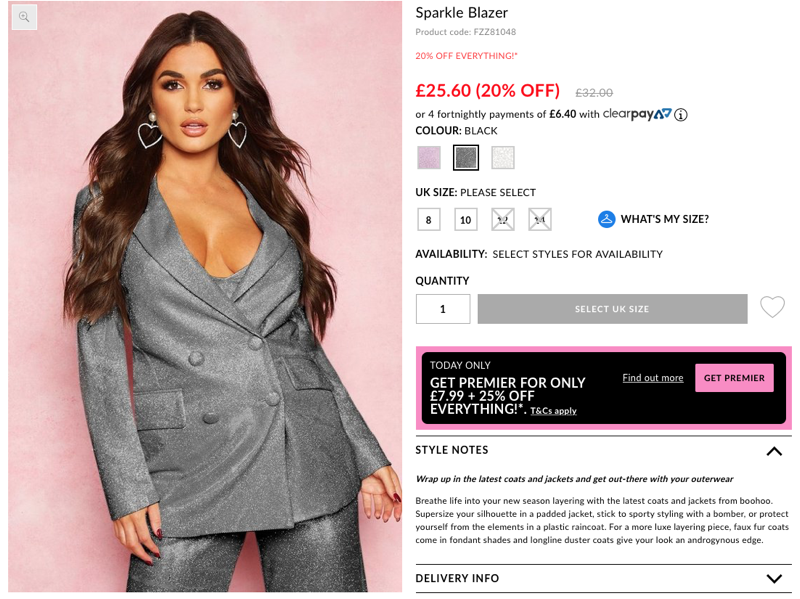Screen dimensions: 800x599
Task: Click the Get Premier button
Action: pyautogui.click(x=734, y=378)
